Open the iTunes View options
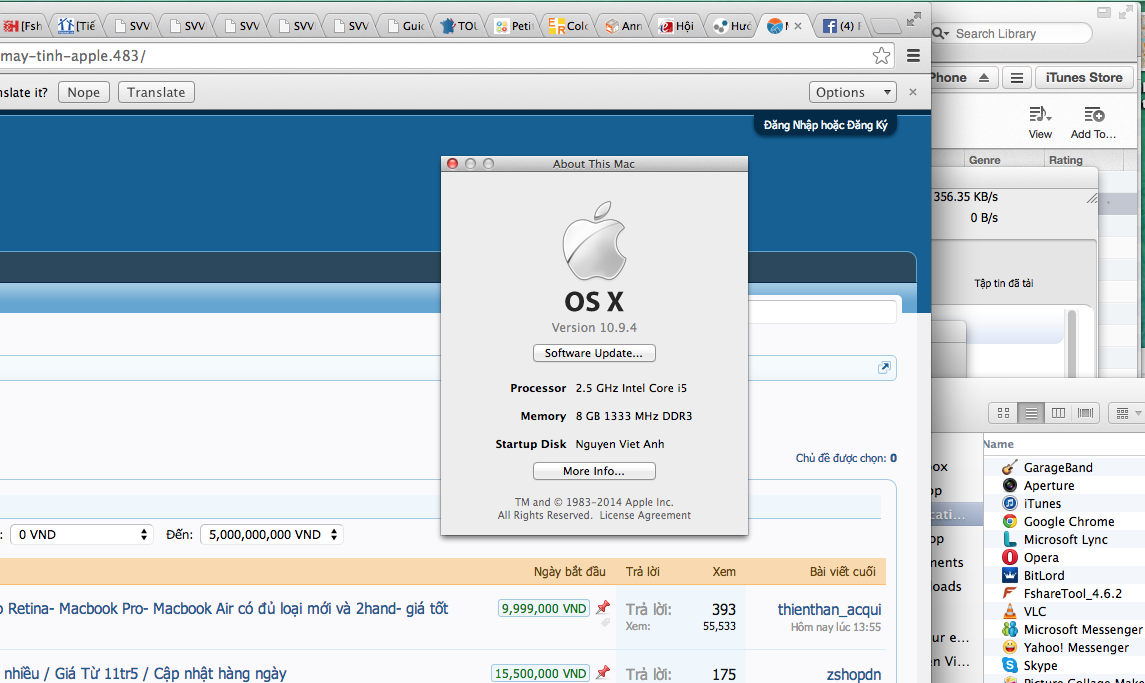1145x683 pixels. pyautogui.click(x=1040, y=122)
